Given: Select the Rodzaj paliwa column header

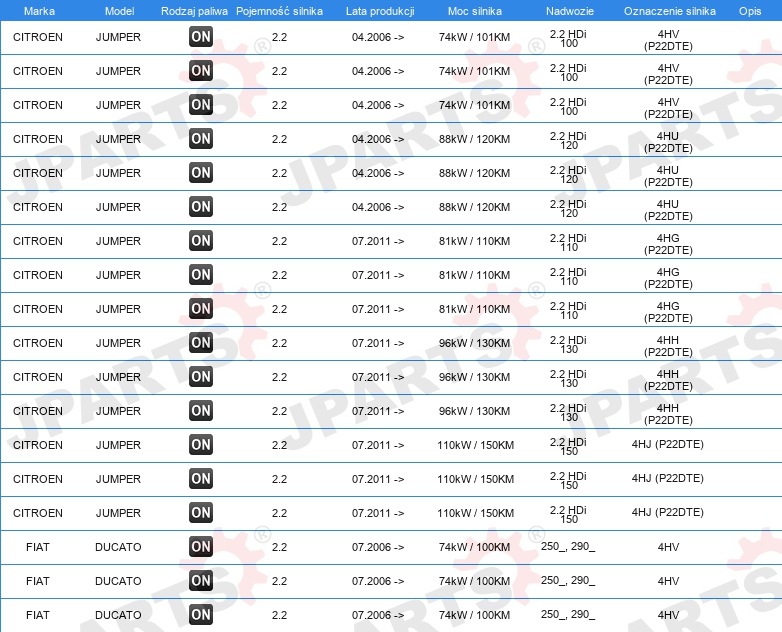Looking at the screenshot, I should pyautogui.click(x=194, y=11).
